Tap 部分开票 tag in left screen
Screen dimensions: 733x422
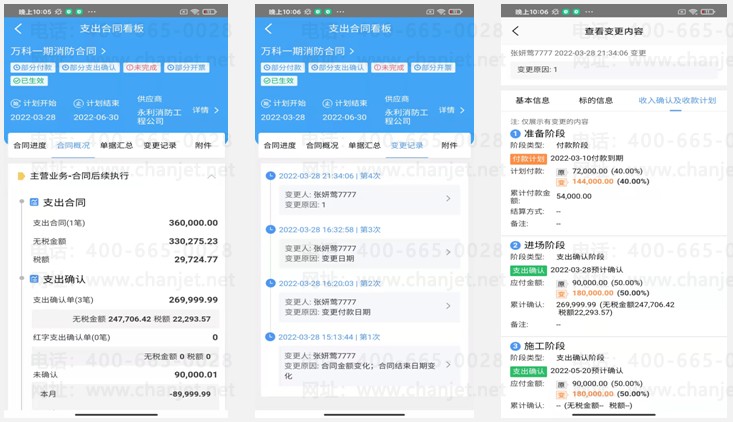[x=187, y=68]
